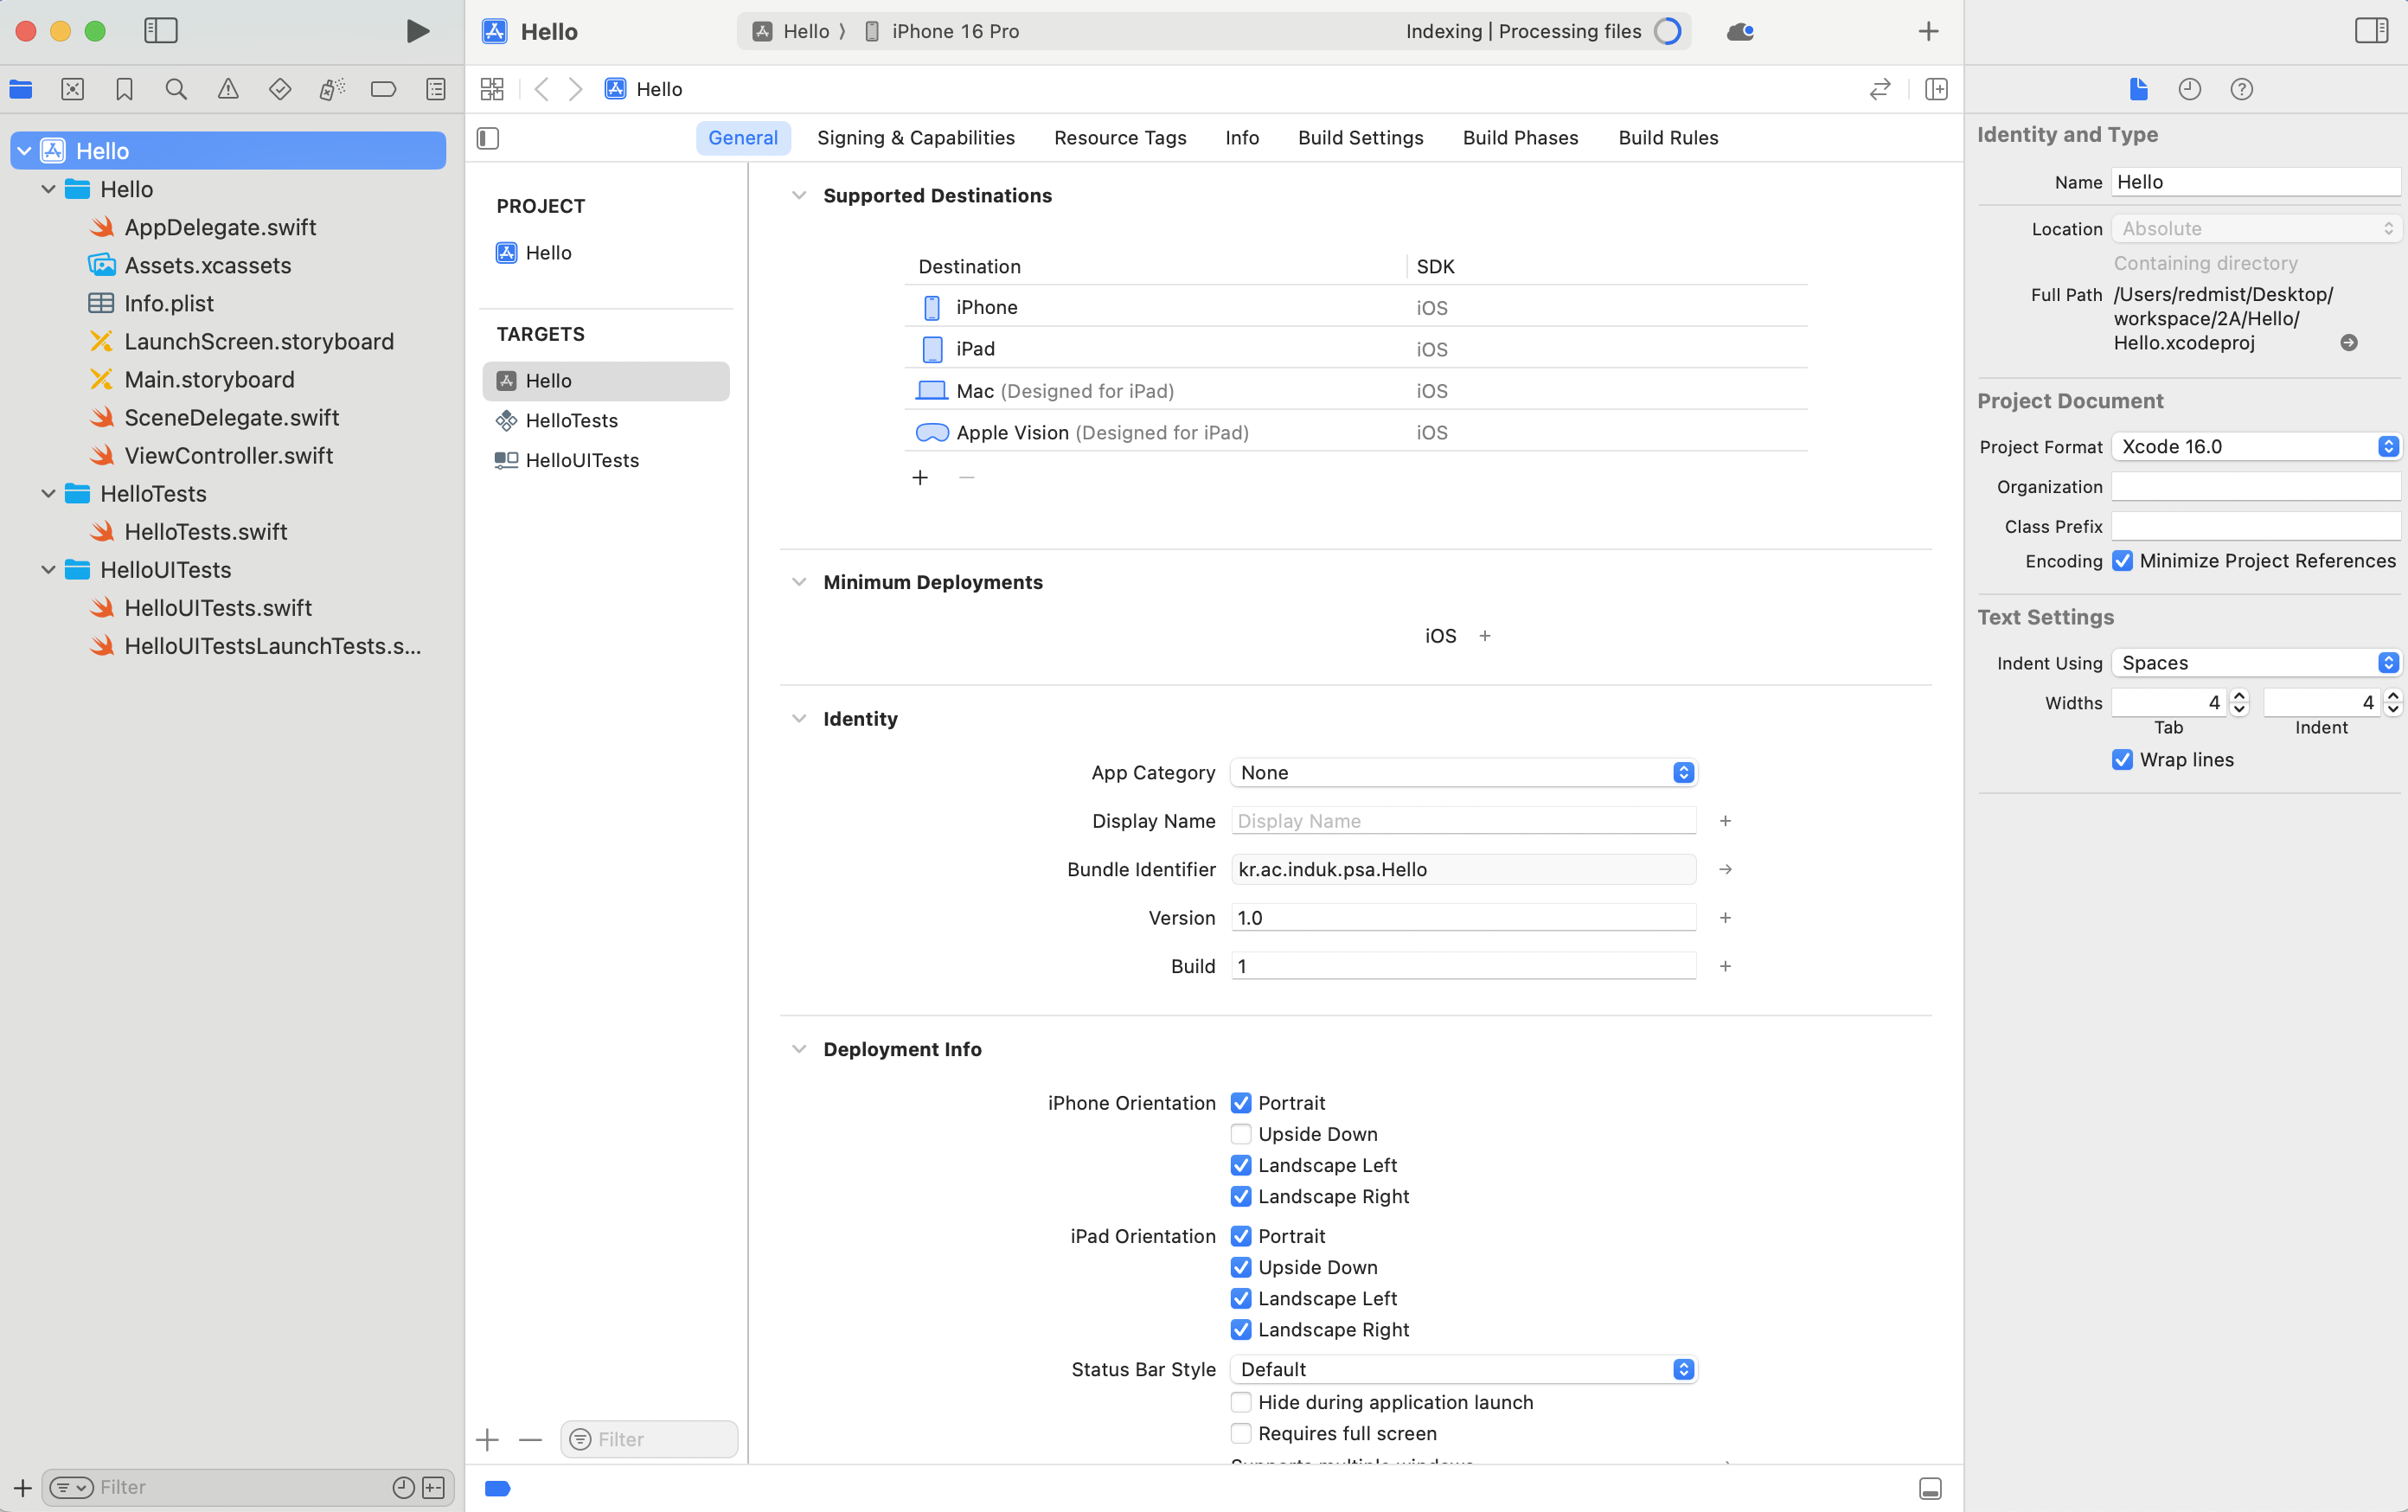Open ViewController.swift in the navigator
Viewport: 2408px width, 1512px height.
click(228, 456)
